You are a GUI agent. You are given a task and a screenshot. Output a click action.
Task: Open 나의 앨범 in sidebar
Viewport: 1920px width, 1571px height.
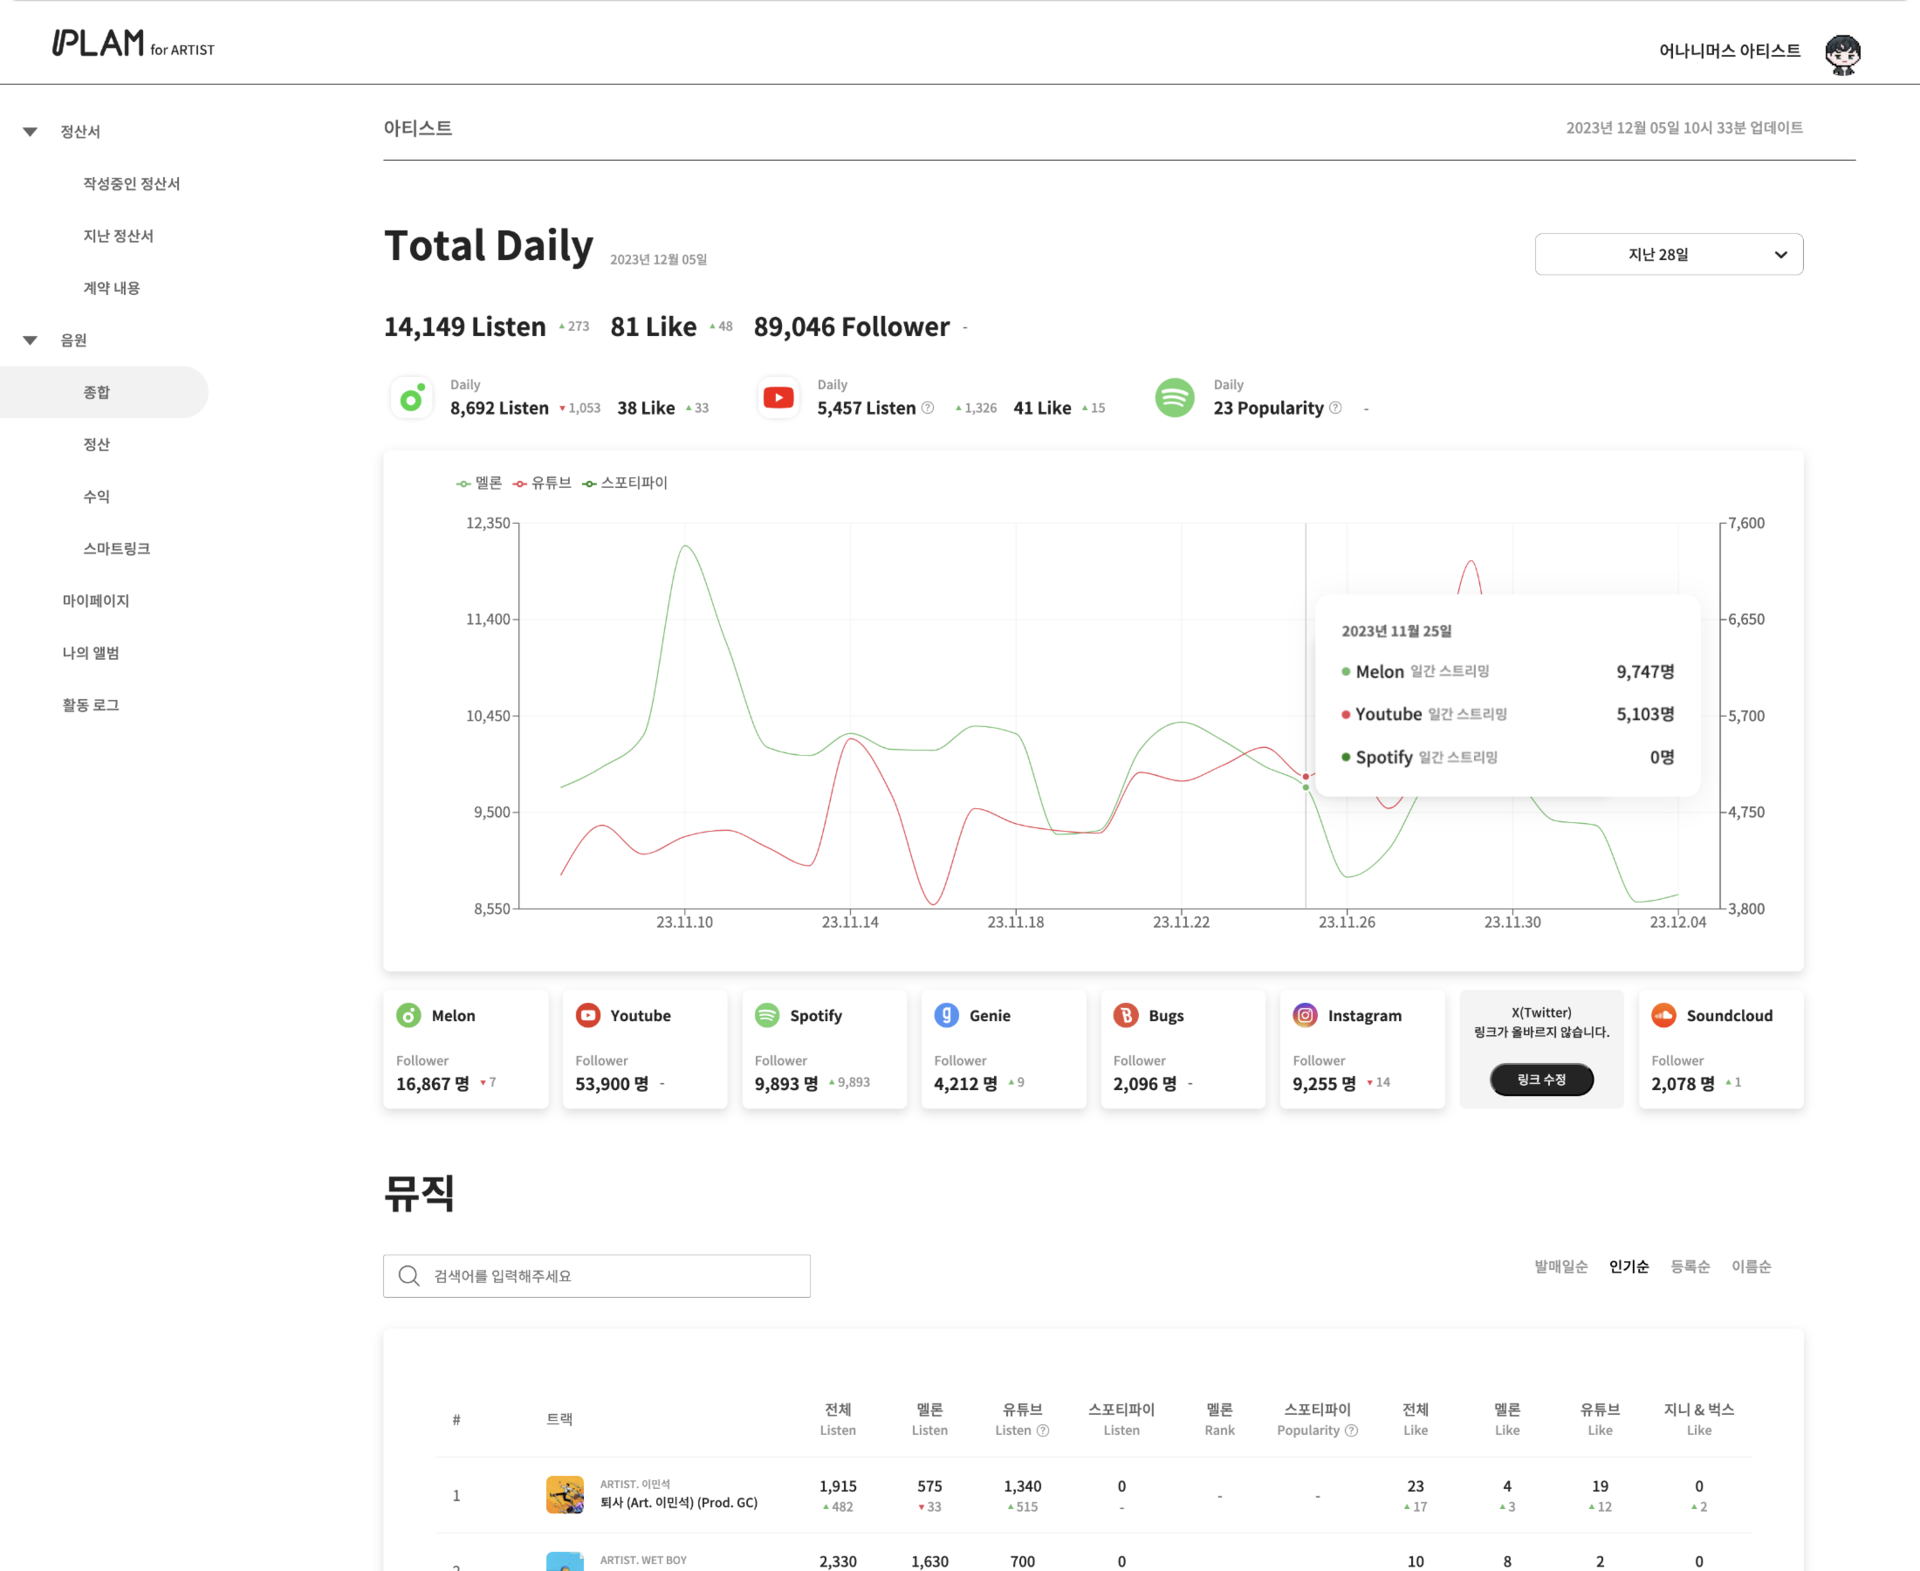[x=90, y=653]
